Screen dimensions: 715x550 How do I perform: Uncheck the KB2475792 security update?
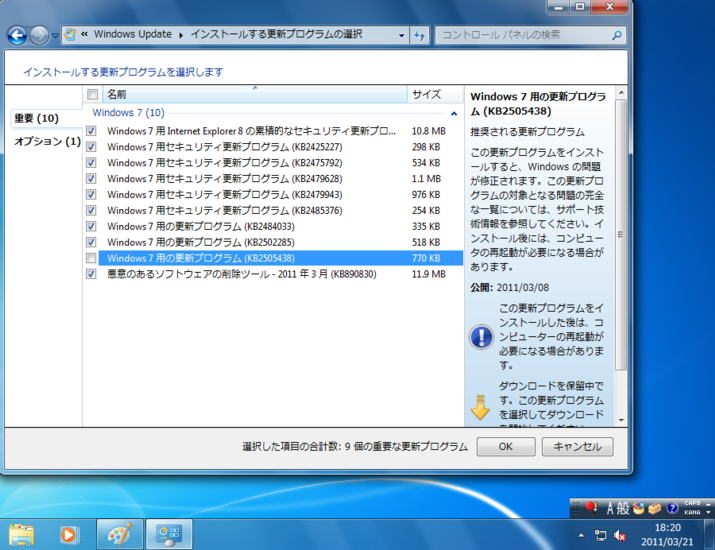click(91, 163)
